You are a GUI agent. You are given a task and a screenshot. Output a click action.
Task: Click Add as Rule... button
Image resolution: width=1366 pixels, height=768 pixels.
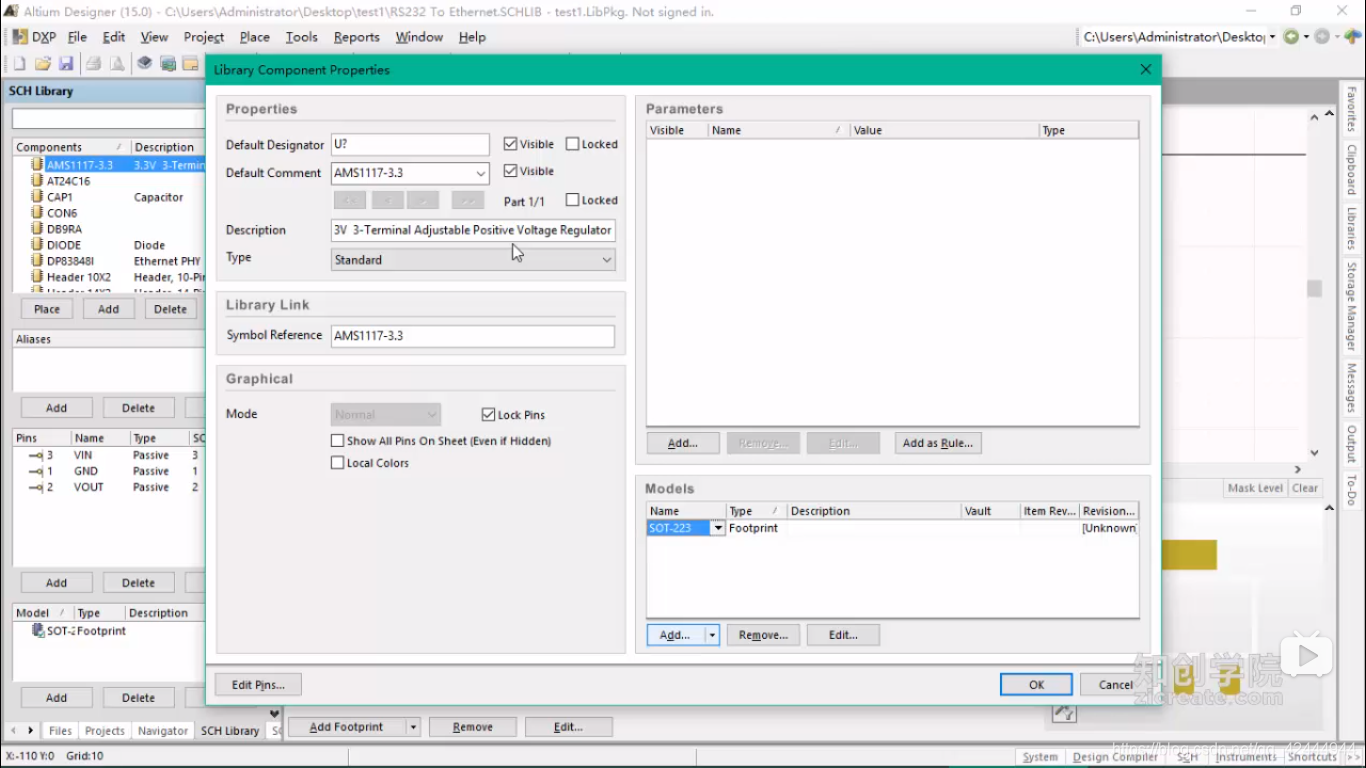coord(937,443)
